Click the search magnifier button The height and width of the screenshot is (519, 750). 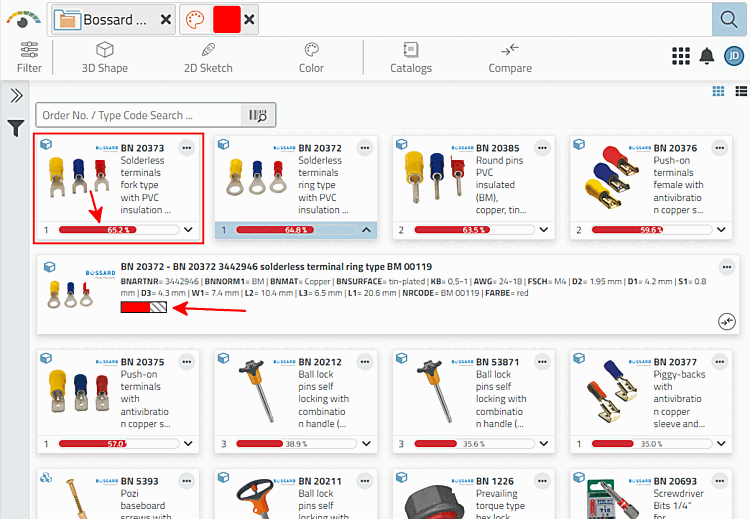point(728,20)
